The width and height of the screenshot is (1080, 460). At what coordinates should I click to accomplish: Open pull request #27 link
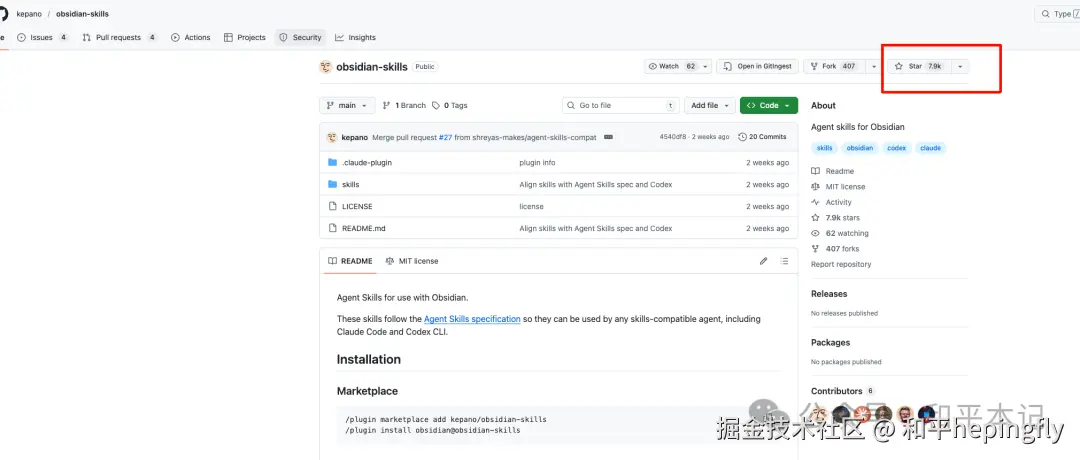[445, 137]
